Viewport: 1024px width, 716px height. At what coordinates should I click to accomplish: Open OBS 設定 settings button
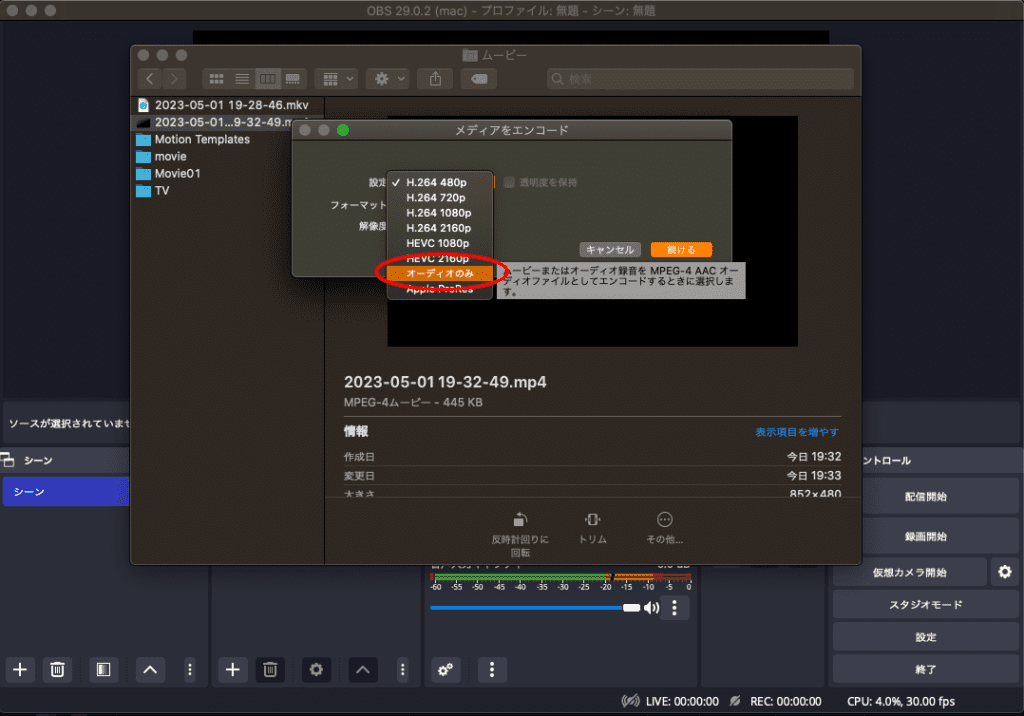click(925, 637)
